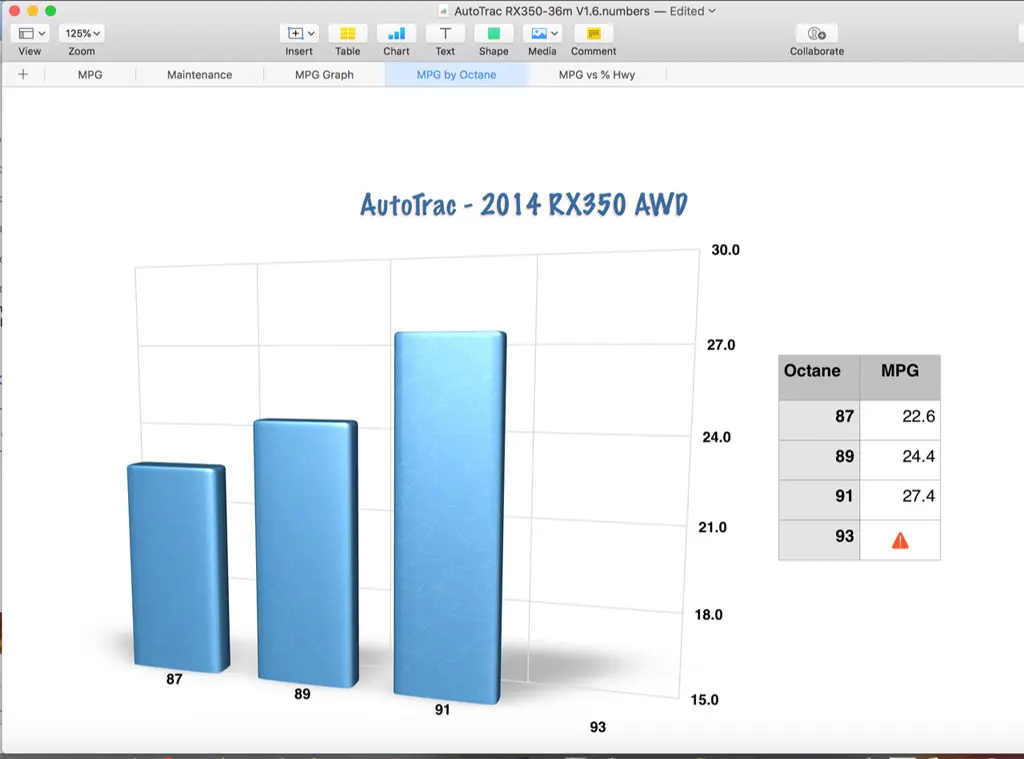
Task: Select the 91 octane bar in chart
Action: click(x=449, y=517)
